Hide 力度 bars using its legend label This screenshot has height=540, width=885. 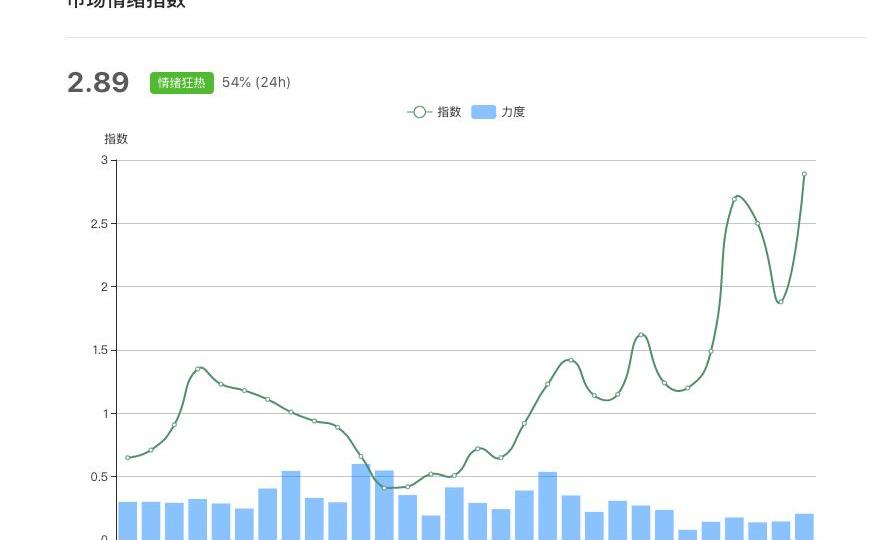tap(513, 112)
